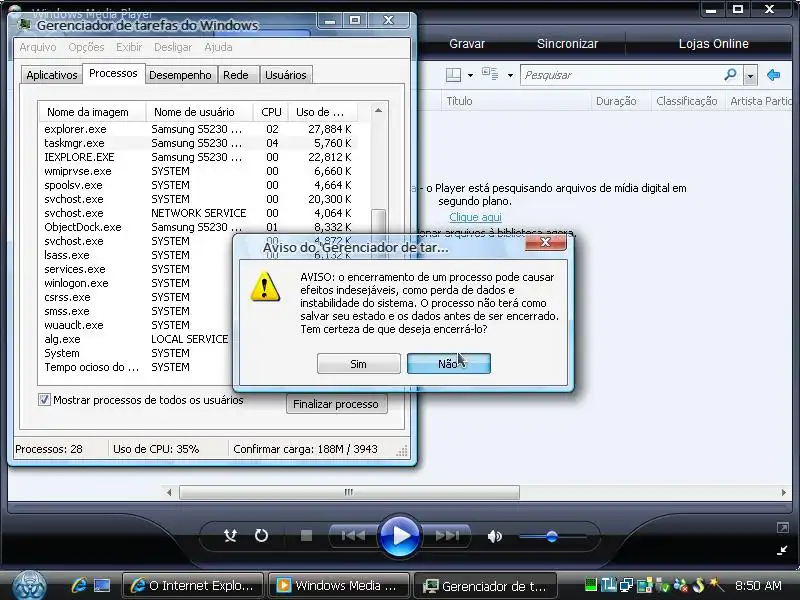Sort by Classificação column in Media Player
The image size is (800, 600).
pos(687,101)
